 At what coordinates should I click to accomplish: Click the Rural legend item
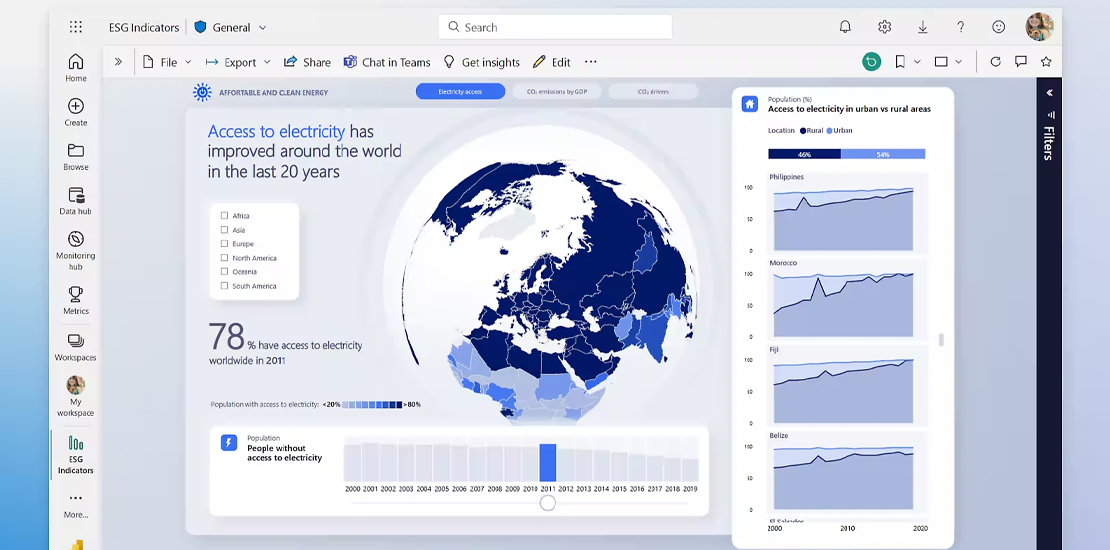811,130
